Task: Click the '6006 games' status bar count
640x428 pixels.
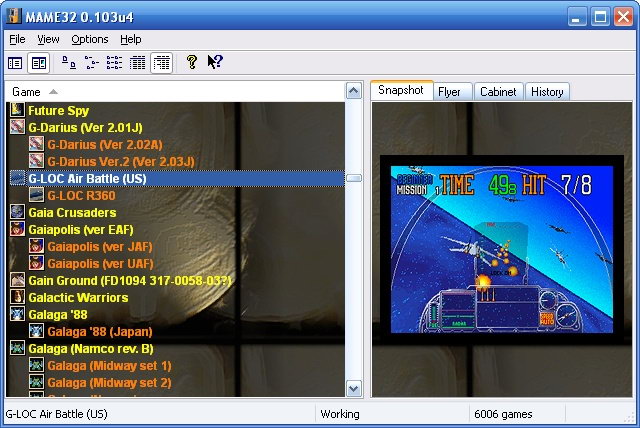Action: coord(503,414)
